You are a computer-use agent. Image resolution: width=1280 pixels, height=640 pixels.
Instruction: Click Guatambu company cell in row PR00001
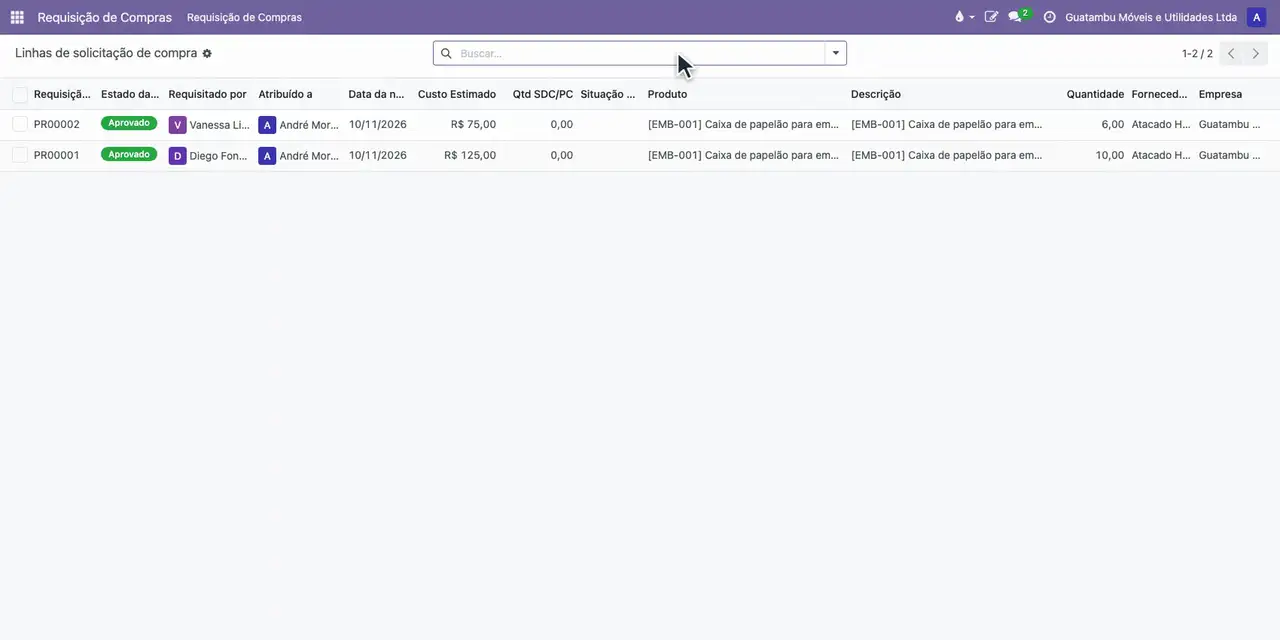[1230, 155]
